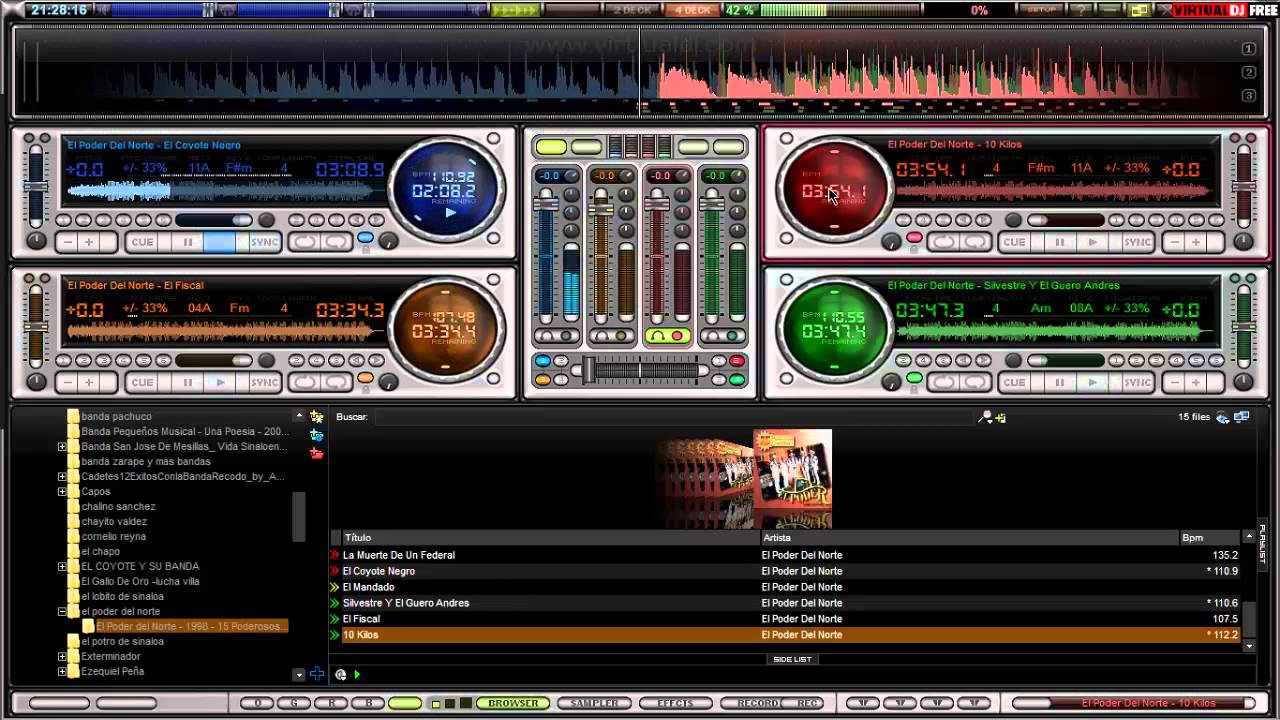Pause the El Fiscal deck
The width and height of the screenshot is (1280, 720).
(x=187, y=382)
